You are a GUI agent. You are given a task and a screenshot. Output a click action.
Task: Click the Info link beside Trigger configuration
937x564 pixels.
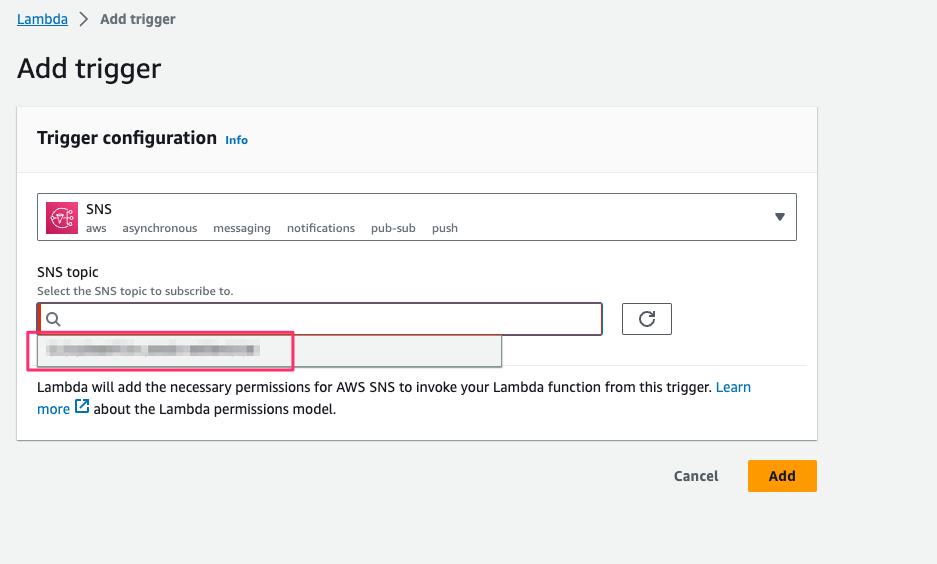click(x=236, y=140)
